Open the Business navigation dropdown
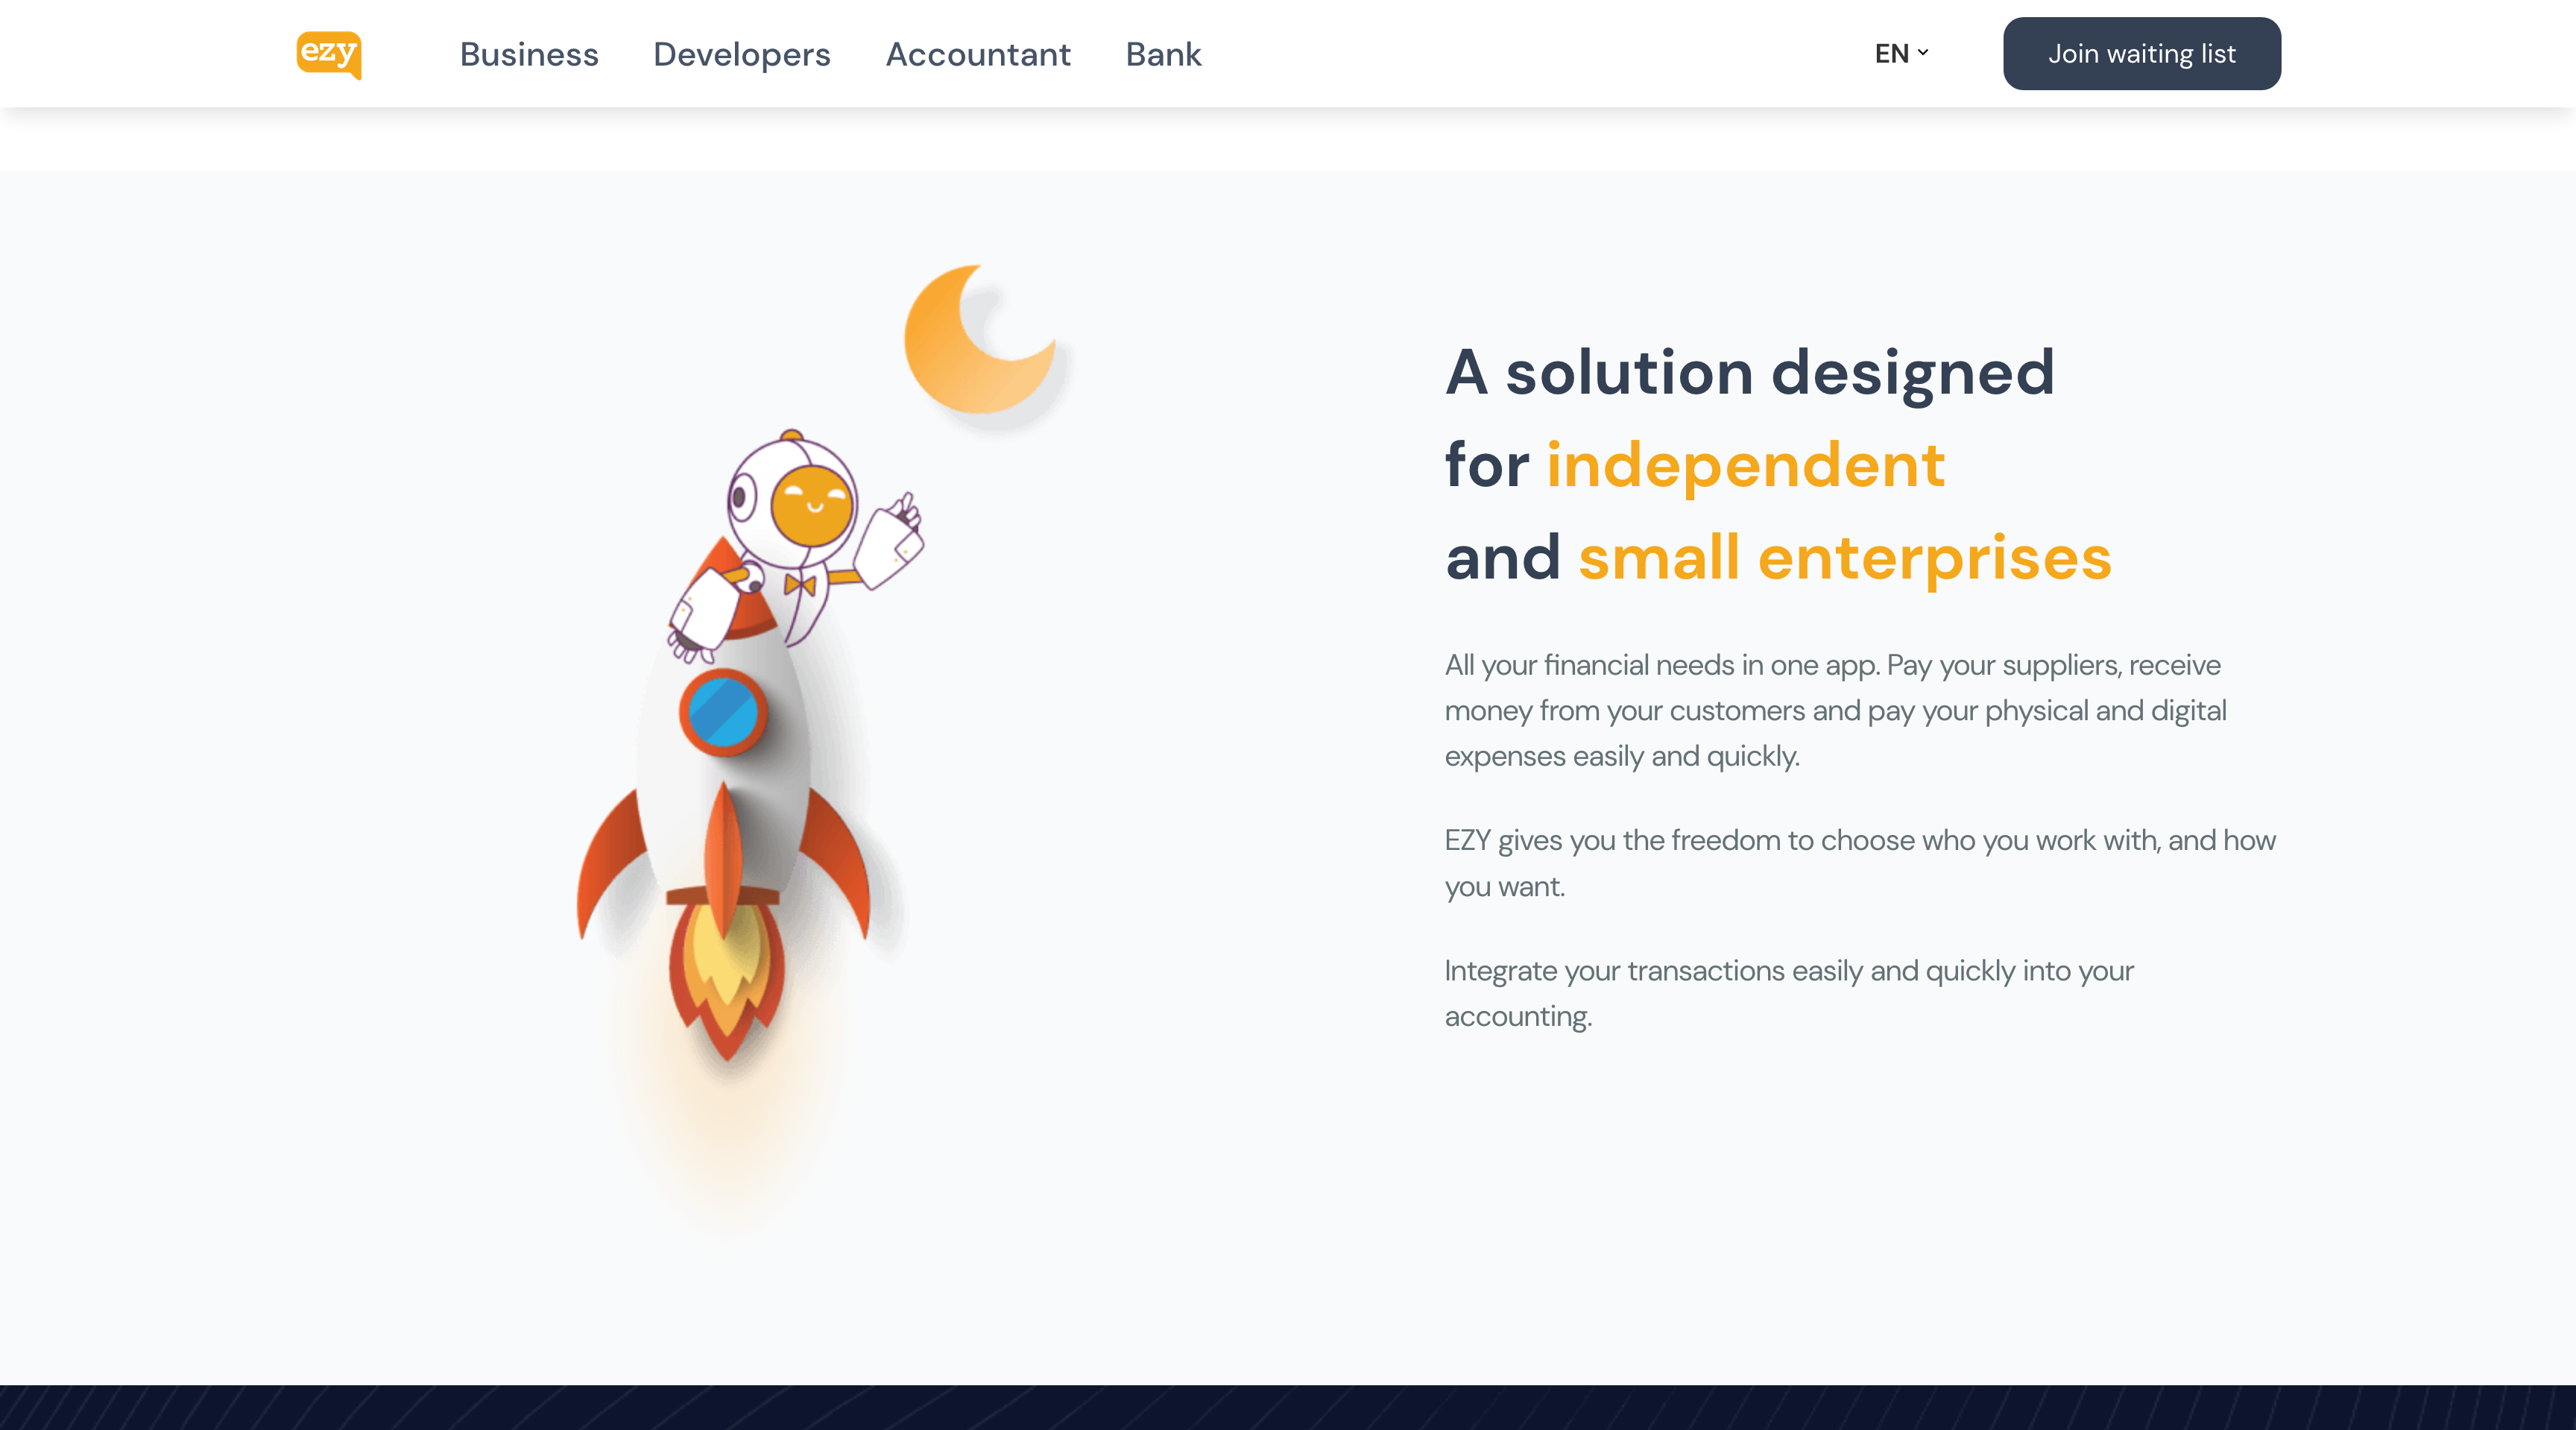2576x1430 pixels. pyautogui.click(x=528, y=53)
